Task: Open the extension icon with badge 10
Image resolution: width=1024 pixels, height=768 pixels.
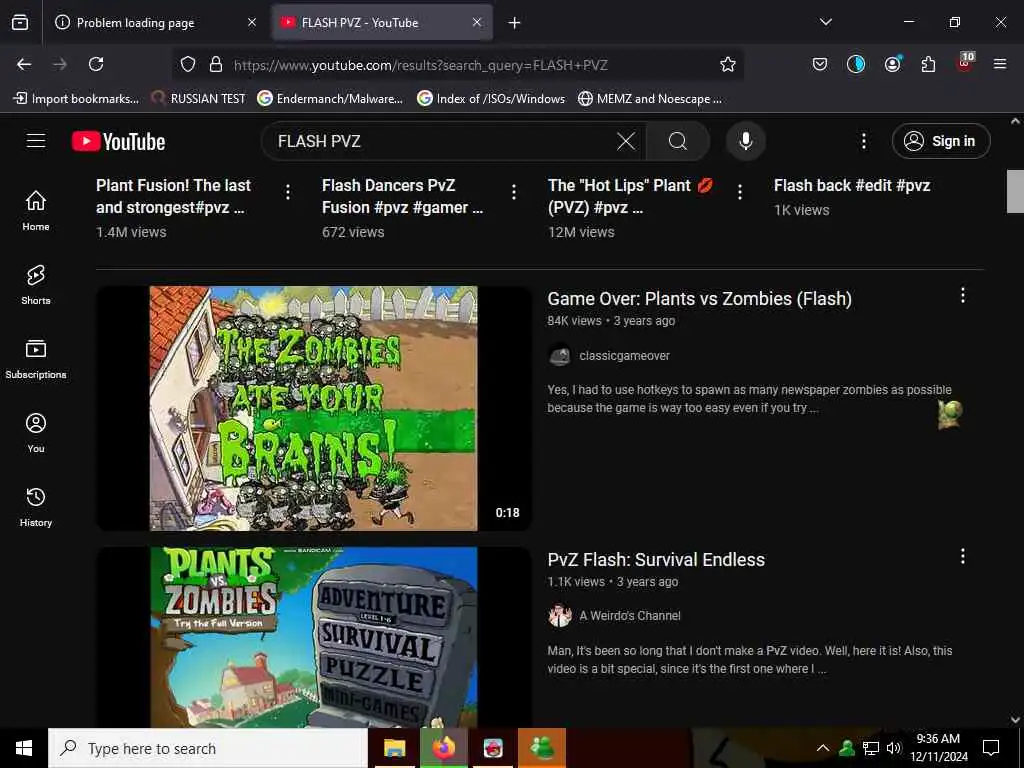Action: [x=965, y=62]
